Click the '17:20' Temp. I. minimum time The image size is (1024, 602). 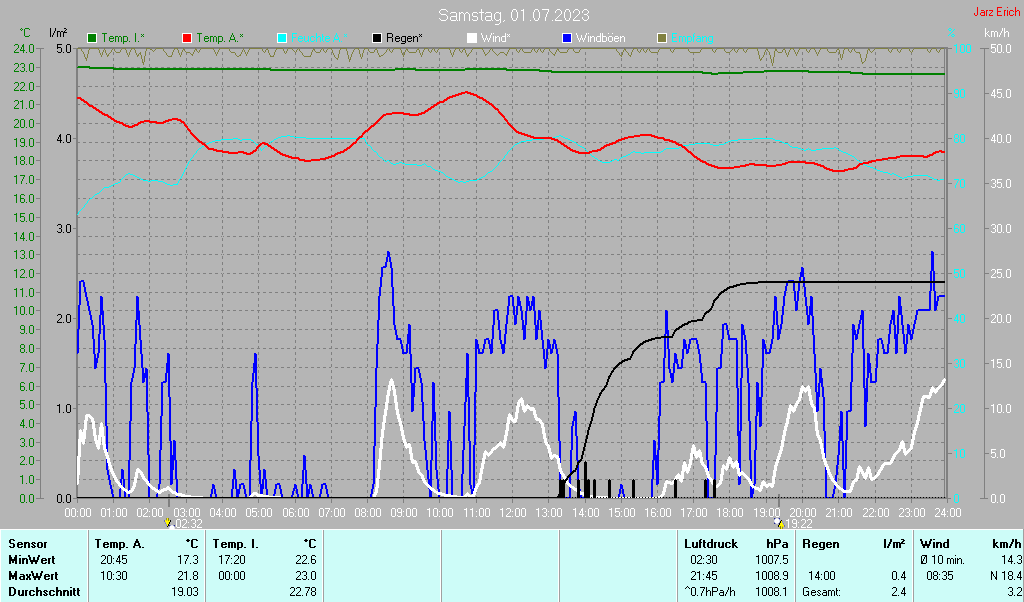click(232, 560)
